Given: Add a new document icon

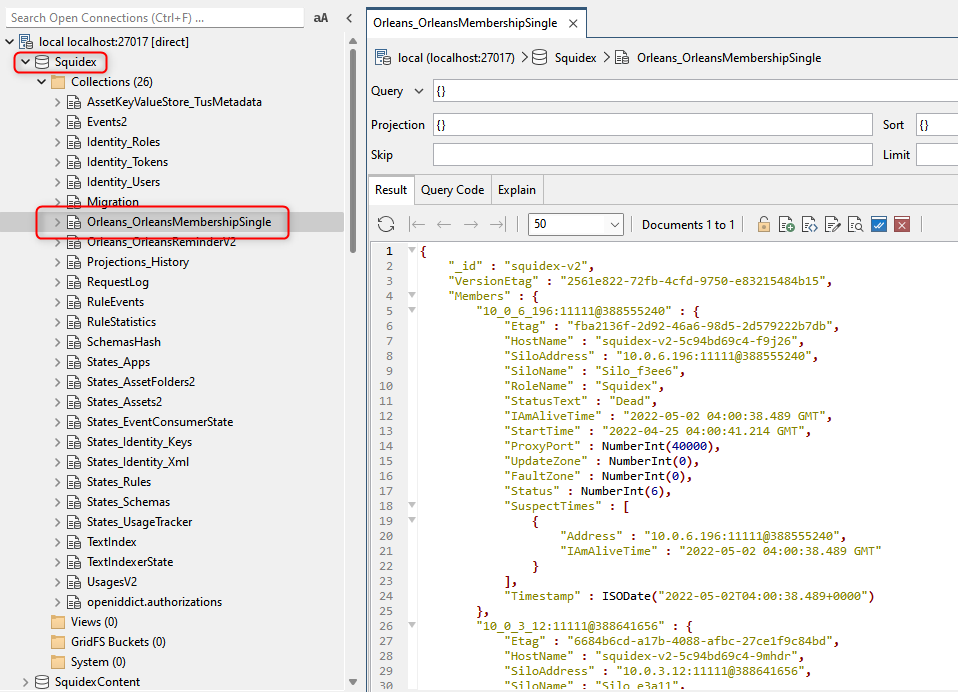Looking at the screenshot, I should point(786,224).
